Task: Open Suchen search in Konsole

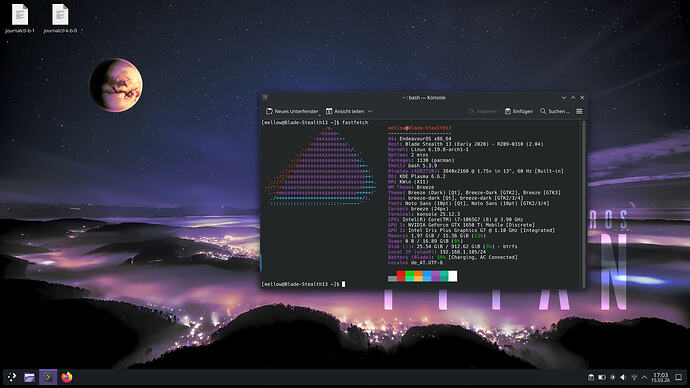Action: [554, 111]
